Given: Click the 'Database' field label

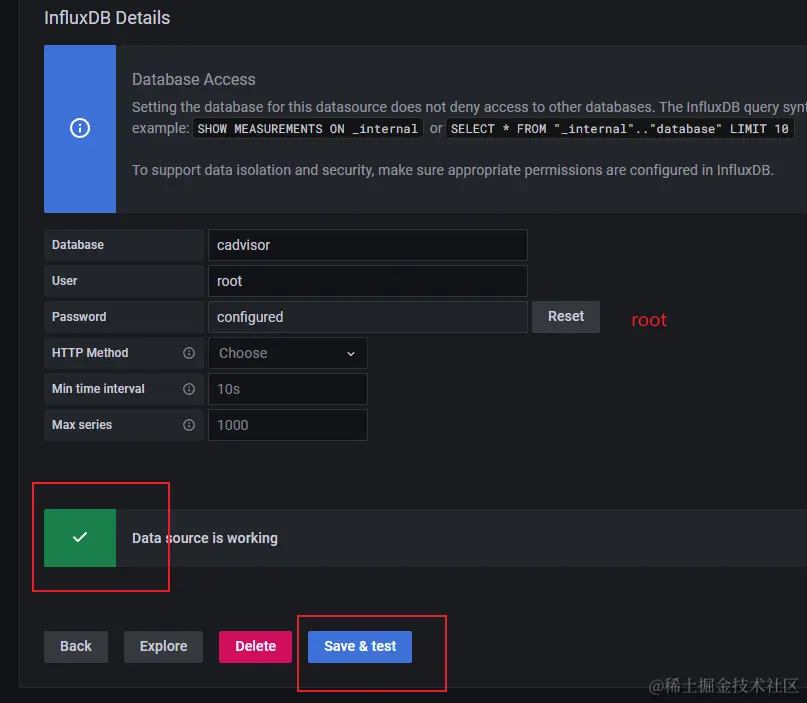Looking at the screenshot, I should (x=78, y=245).
